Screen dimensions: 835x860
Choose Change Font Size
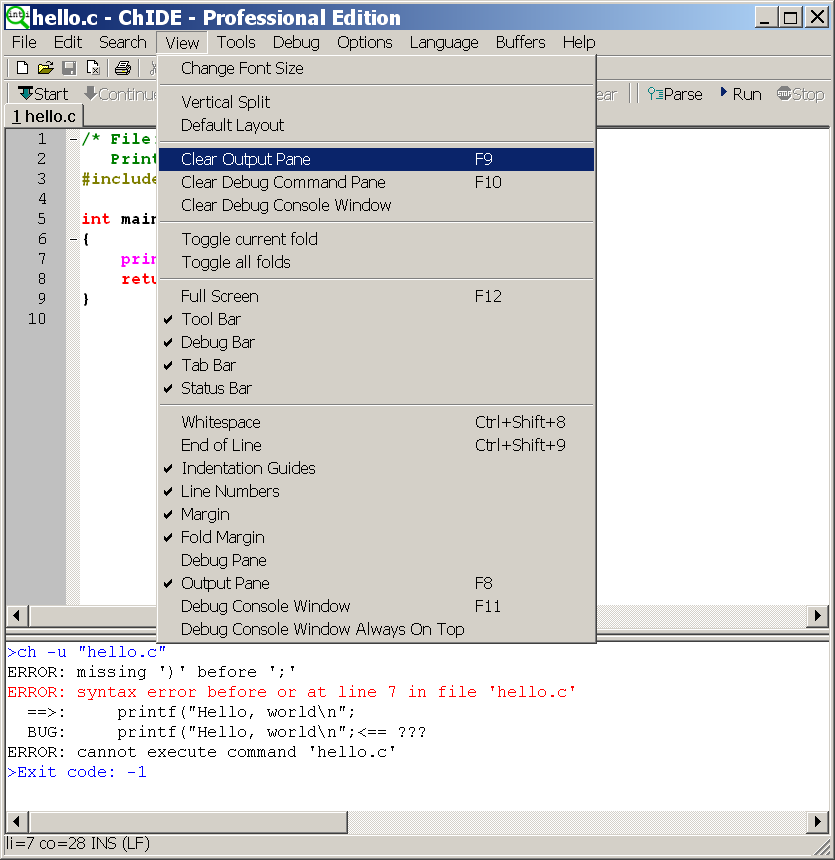pos(376,68)
